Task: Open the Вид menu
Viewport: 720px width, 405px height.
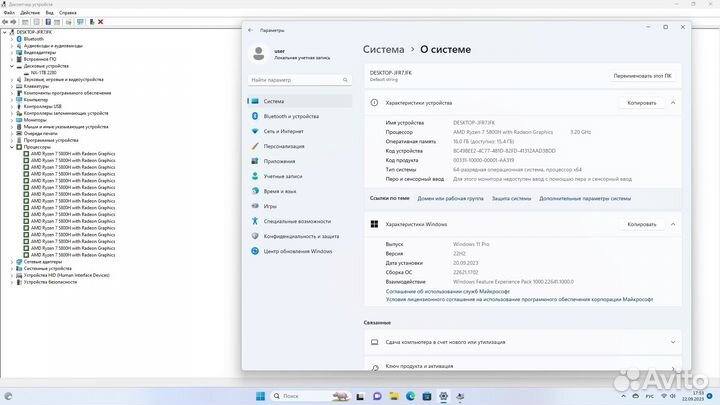Action: (x=49, y=13)
